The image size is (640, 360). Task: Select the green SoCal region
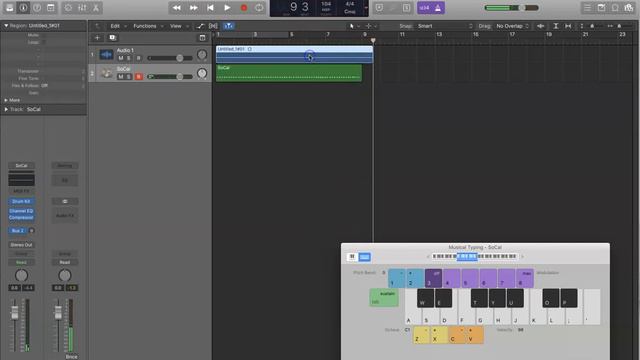[289, 73]
